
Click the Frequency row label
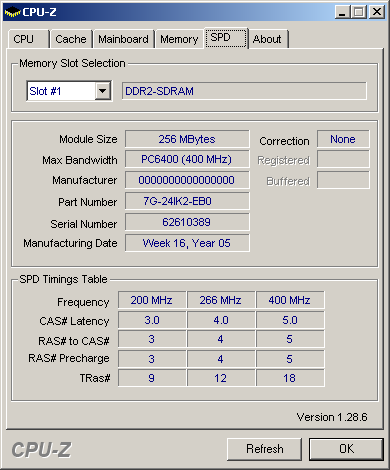(x=83, y=302)
